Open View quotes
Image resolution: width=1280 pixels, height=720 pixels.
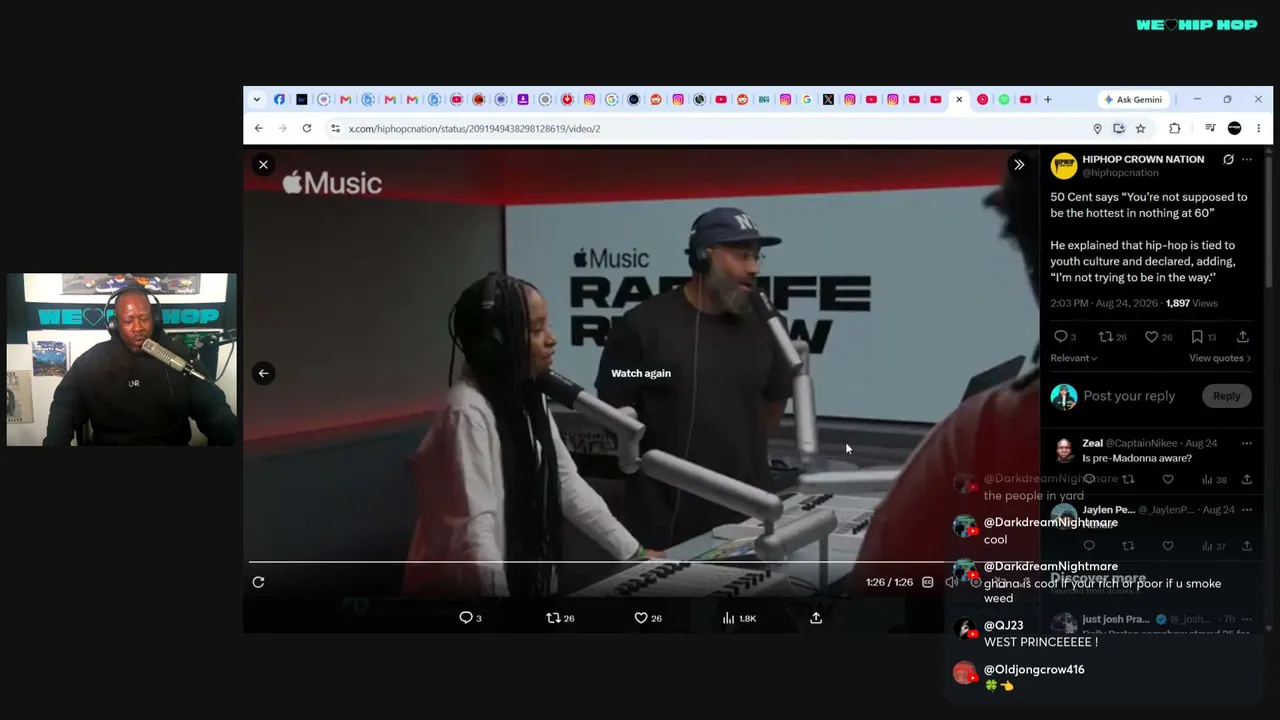click(1220, 358)
